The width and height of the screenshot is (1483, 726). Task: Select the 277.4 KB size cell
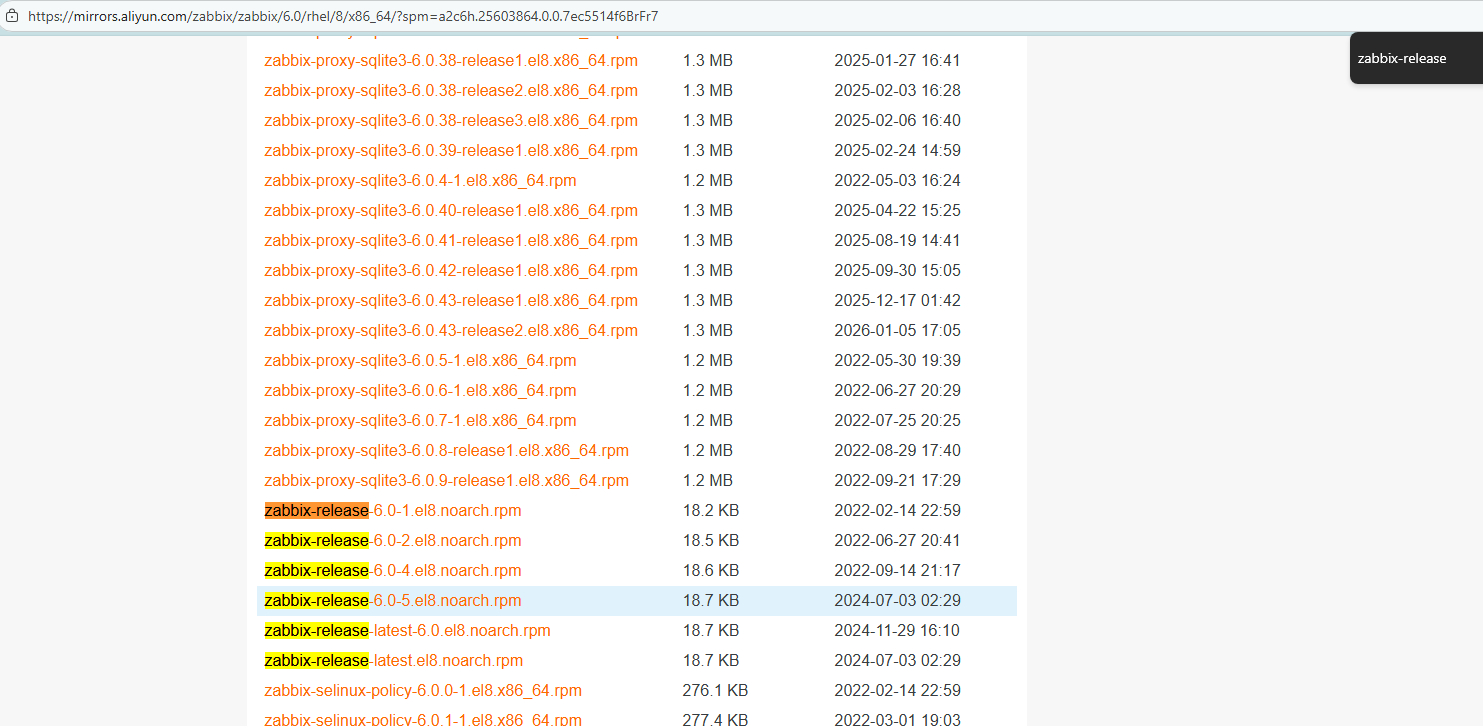coord(716,720)
